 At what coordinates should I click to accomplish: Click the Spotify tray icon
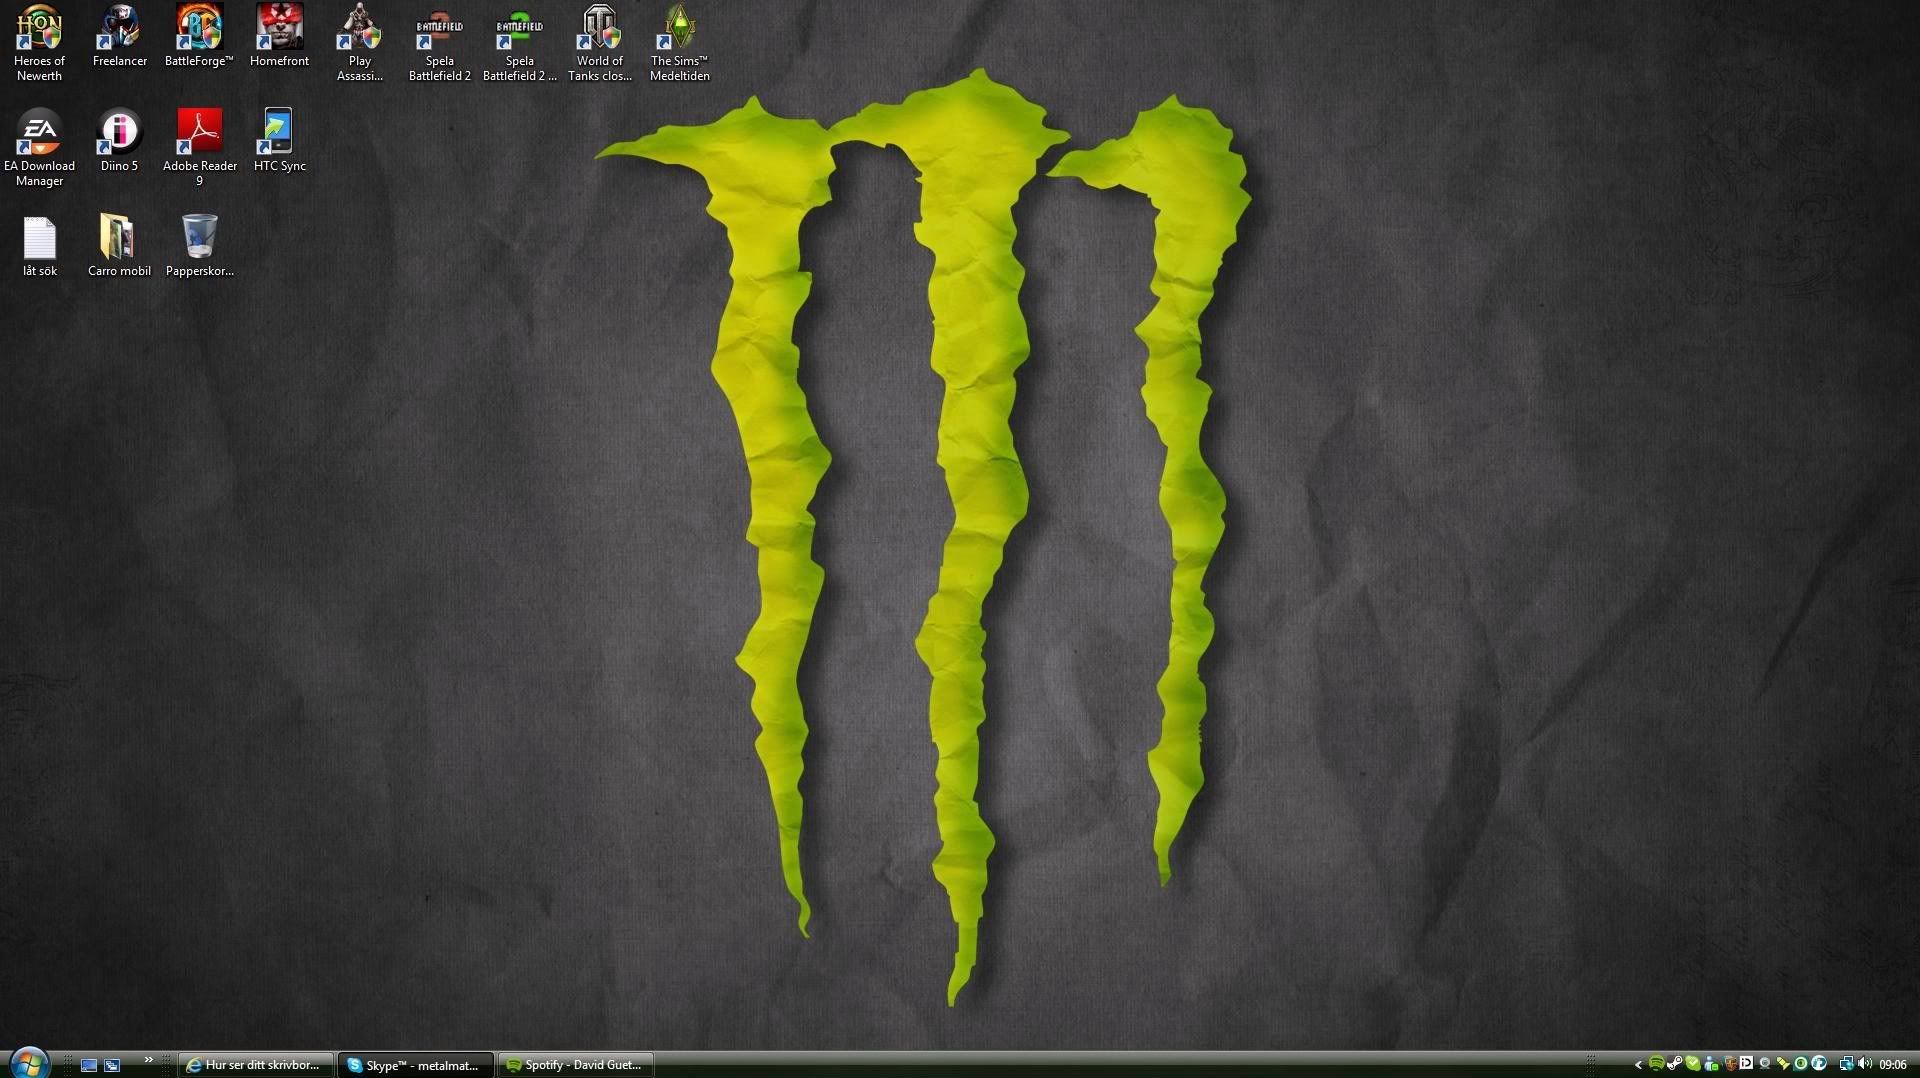pos(1656,1064)
